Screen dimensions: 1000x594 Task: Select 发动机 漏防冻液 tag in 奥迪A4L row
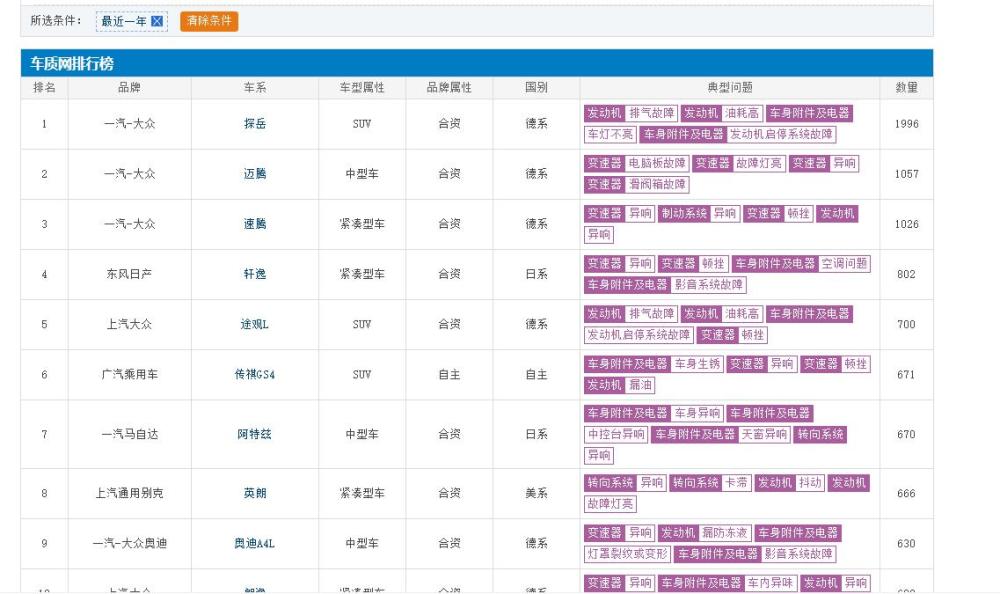tap(704, 533)
